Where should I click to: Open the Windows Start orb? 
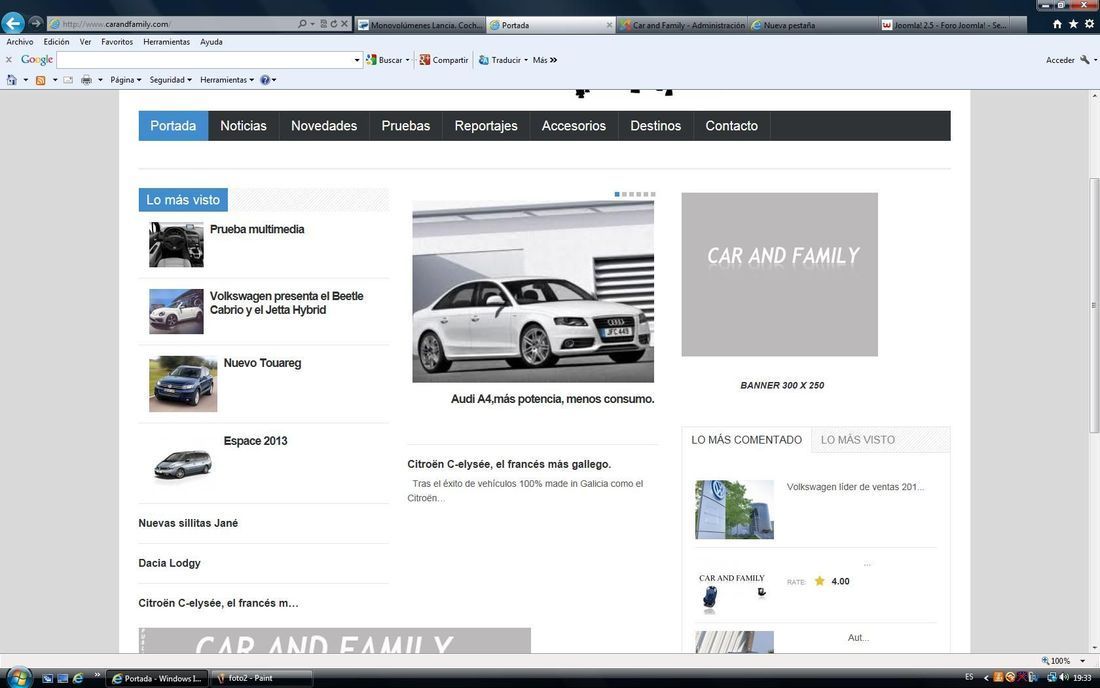(x=19, y=678)
